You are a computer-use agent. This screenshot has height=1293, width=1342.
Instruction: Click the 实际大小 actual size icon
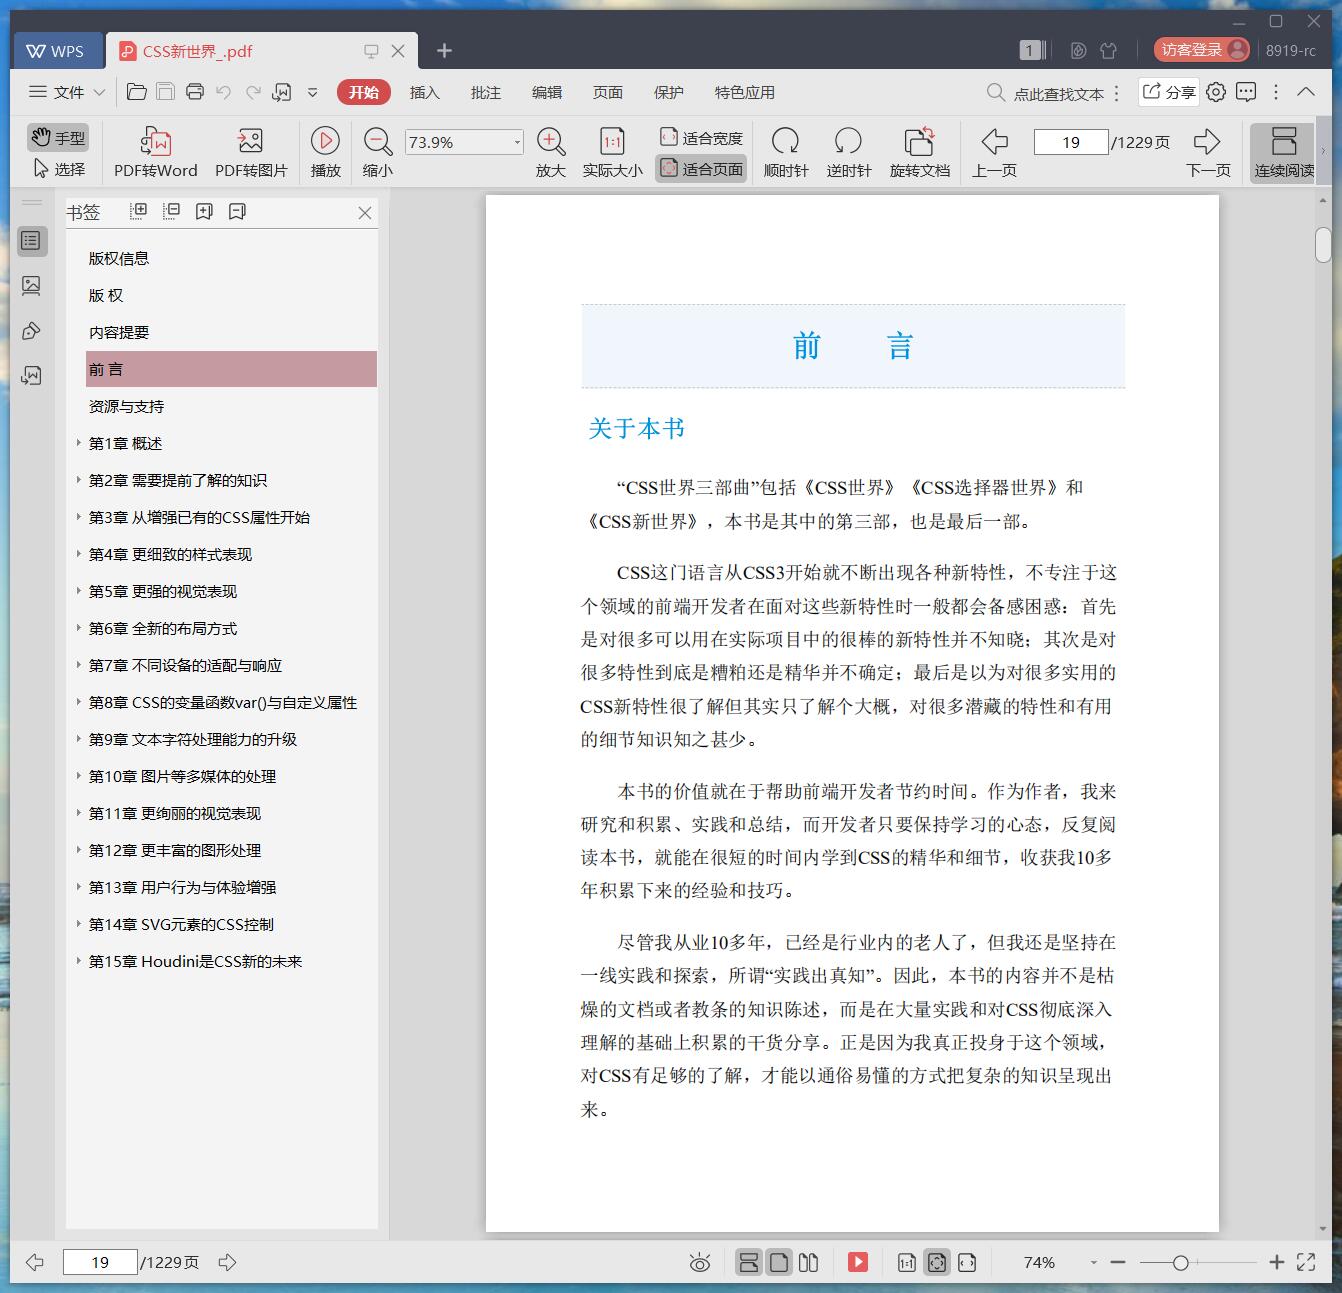click(x=611, y=151)
